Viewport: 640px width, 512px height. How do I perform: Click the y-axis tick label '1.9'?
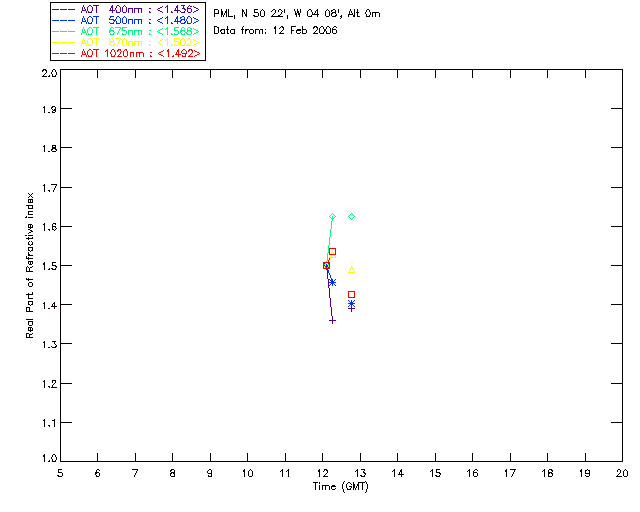tap(49, 109)
